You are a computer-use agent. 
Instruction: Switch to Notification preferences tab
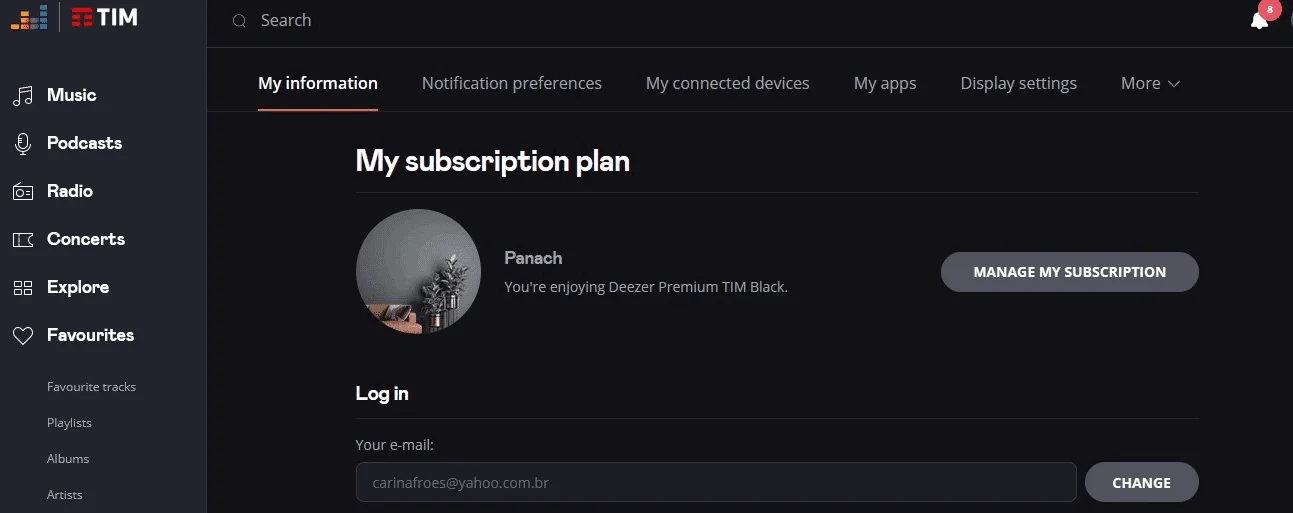pos(512,84)
